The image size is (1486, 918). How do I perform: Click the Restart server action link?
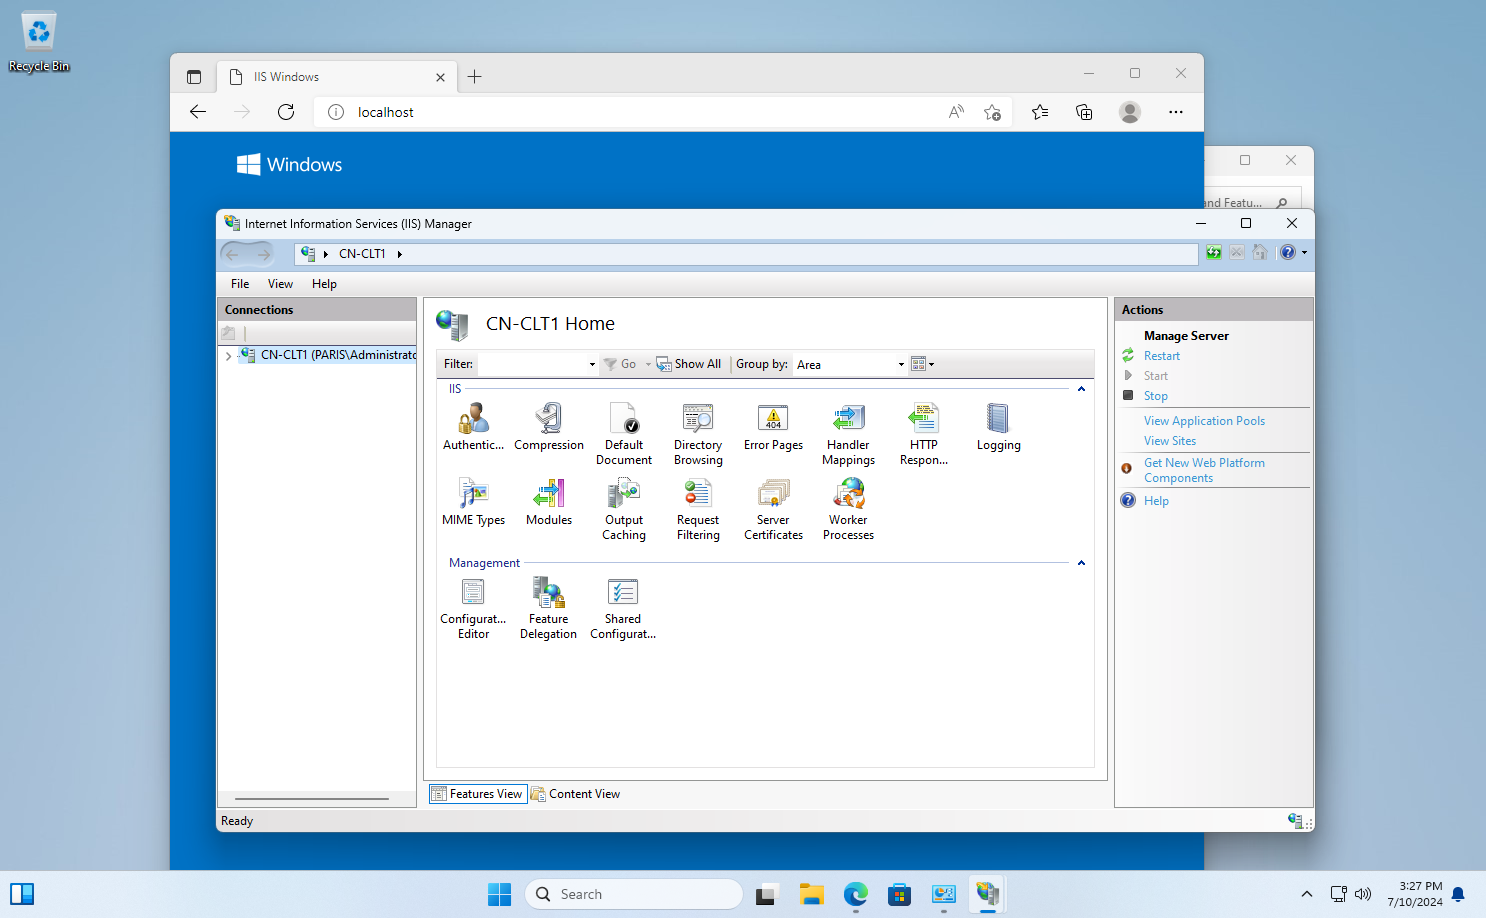click(x=1161, y=356)
